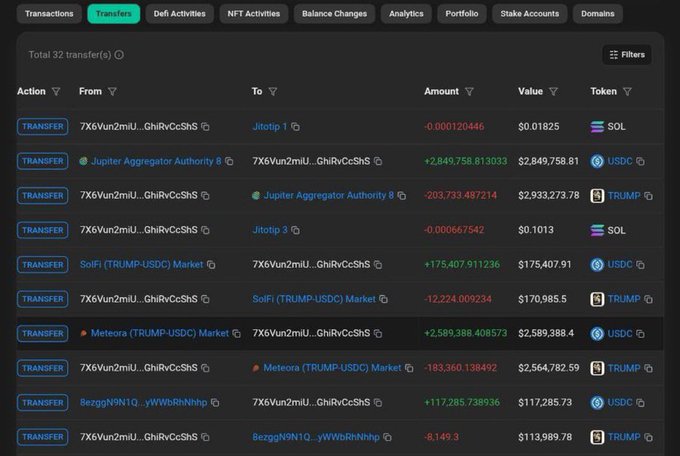Image resolution: width=680 pixels, height=456 pixels.
Task: Select the active Transfers tab
Action: (114, 13)
